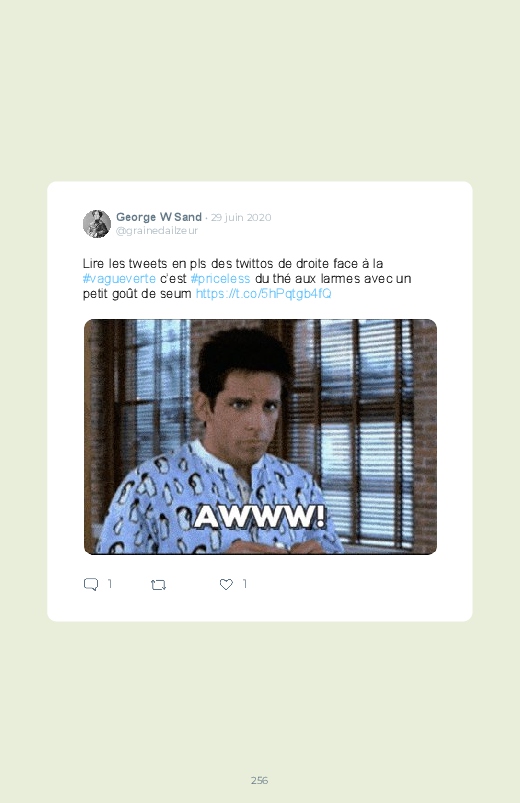The width and height of the screenshot is (520, 803).
Task: Click the AWWW! caption on the GIF
Action: tap(260, 517)
